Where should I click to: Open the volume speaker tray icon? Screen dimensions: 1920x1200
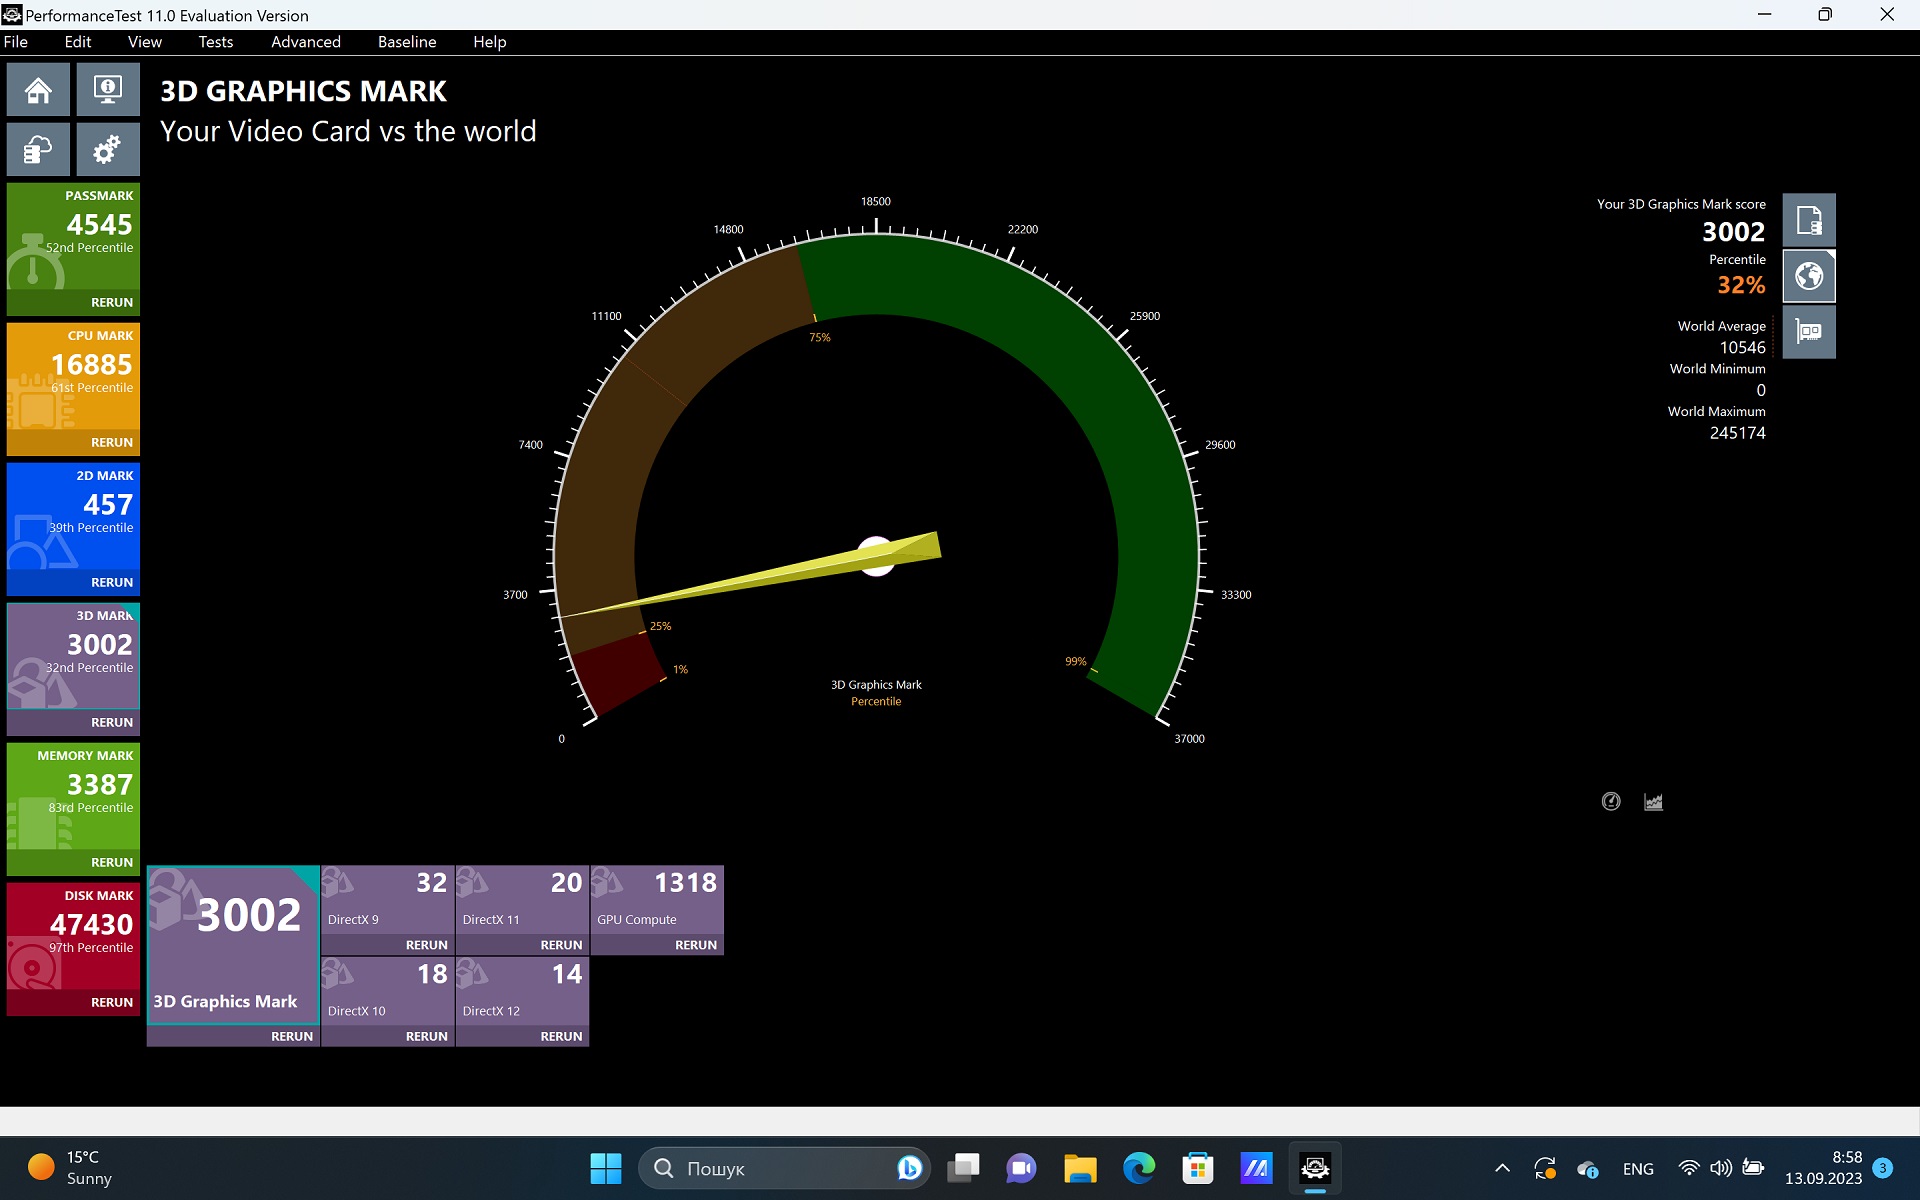1721,1168
